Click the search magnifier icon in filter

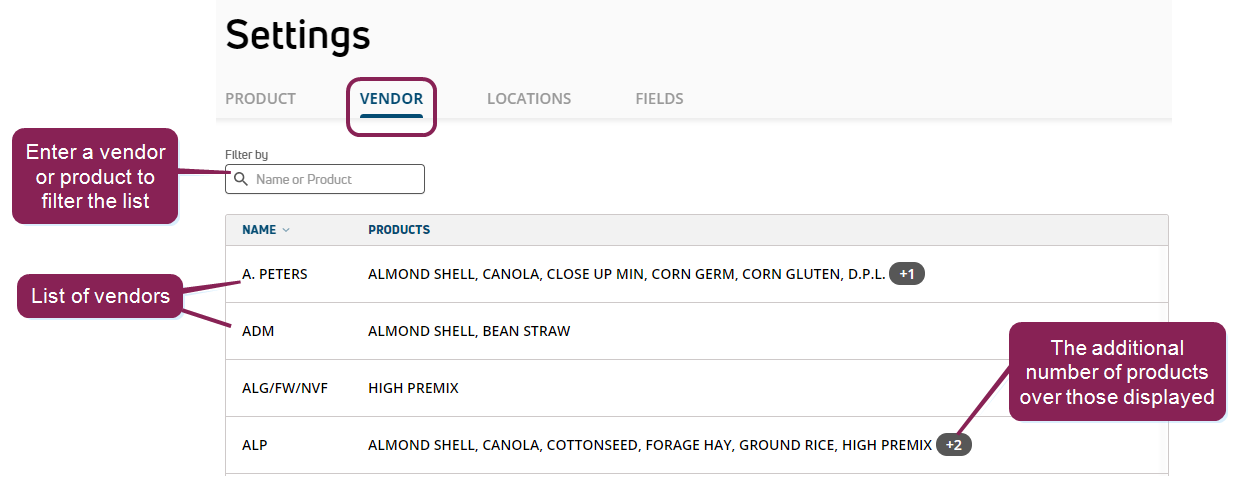(241, 180)
